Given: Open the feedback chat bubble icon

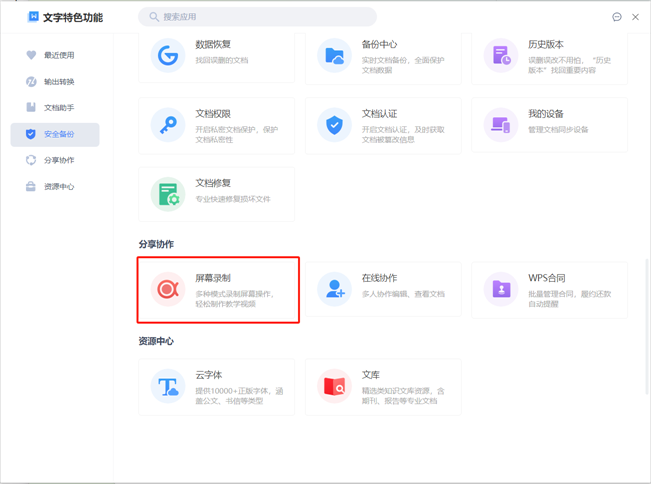Looking at the screenshot, I should tap(617, 17).
